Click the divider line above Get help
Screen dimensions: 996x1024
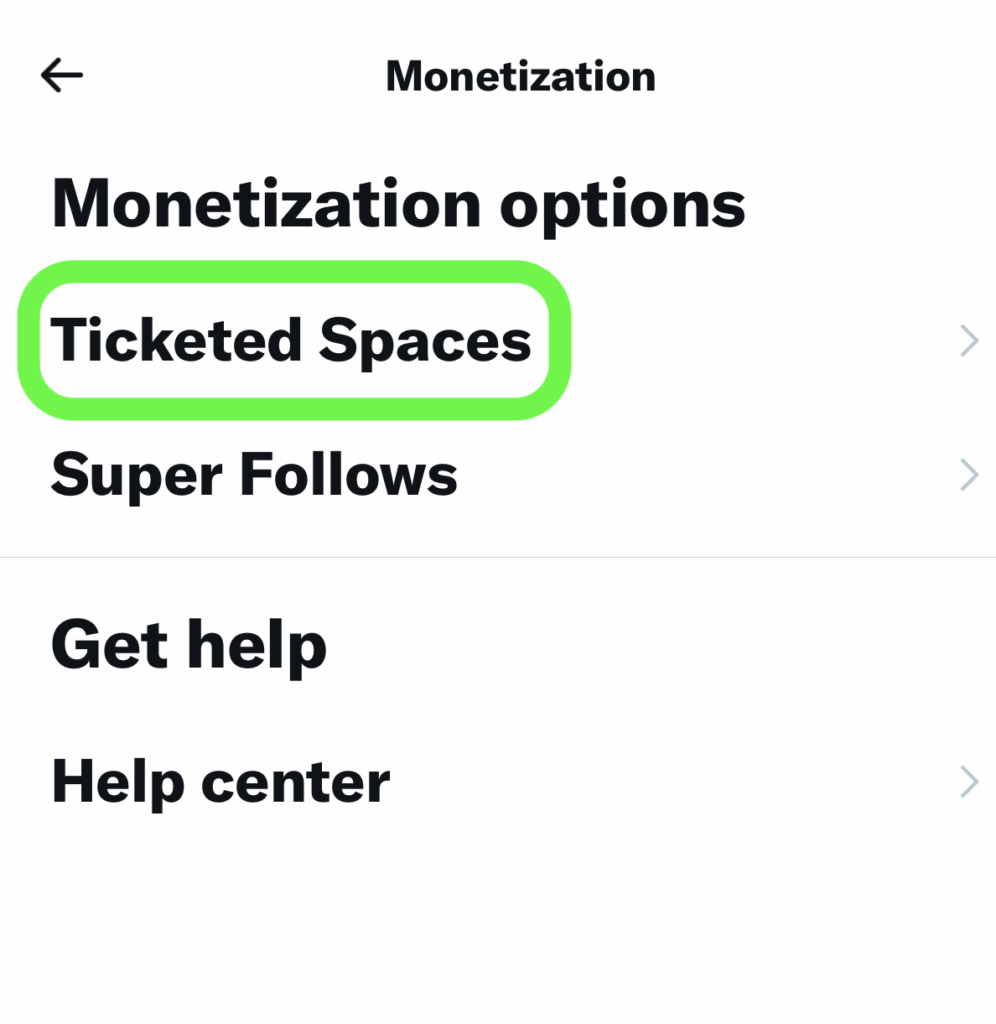tap(498, 557)
